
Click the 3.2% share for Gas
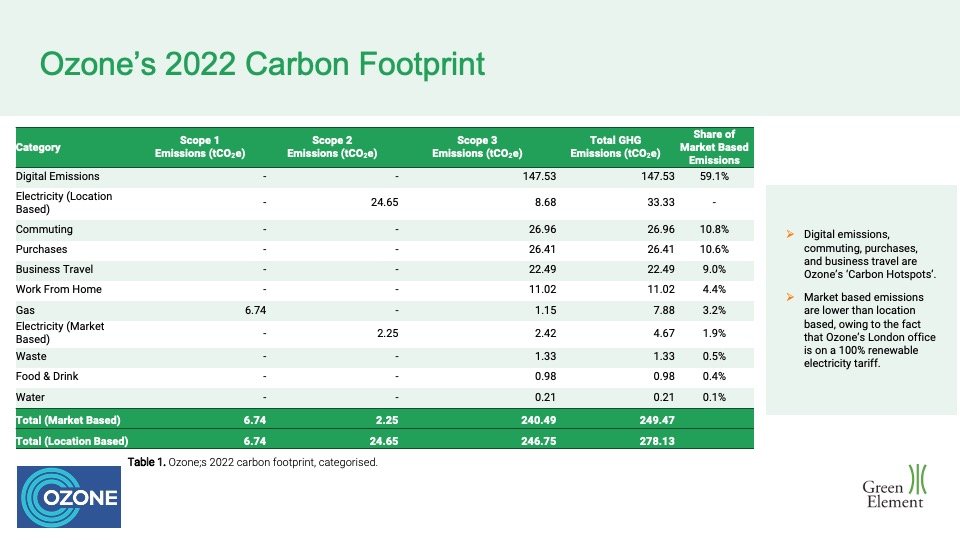714,310
